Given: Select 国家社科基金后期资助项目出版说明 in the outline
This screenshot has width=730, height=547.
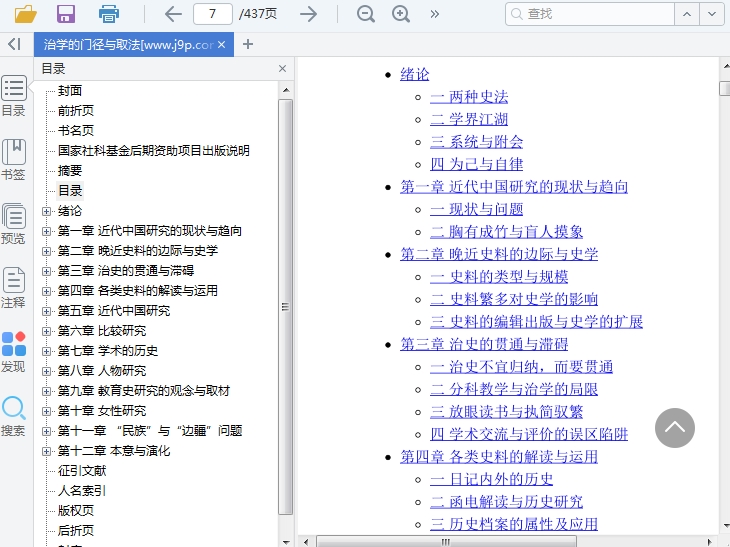Looking at the screenshot, I should click(x=154, y=150).
